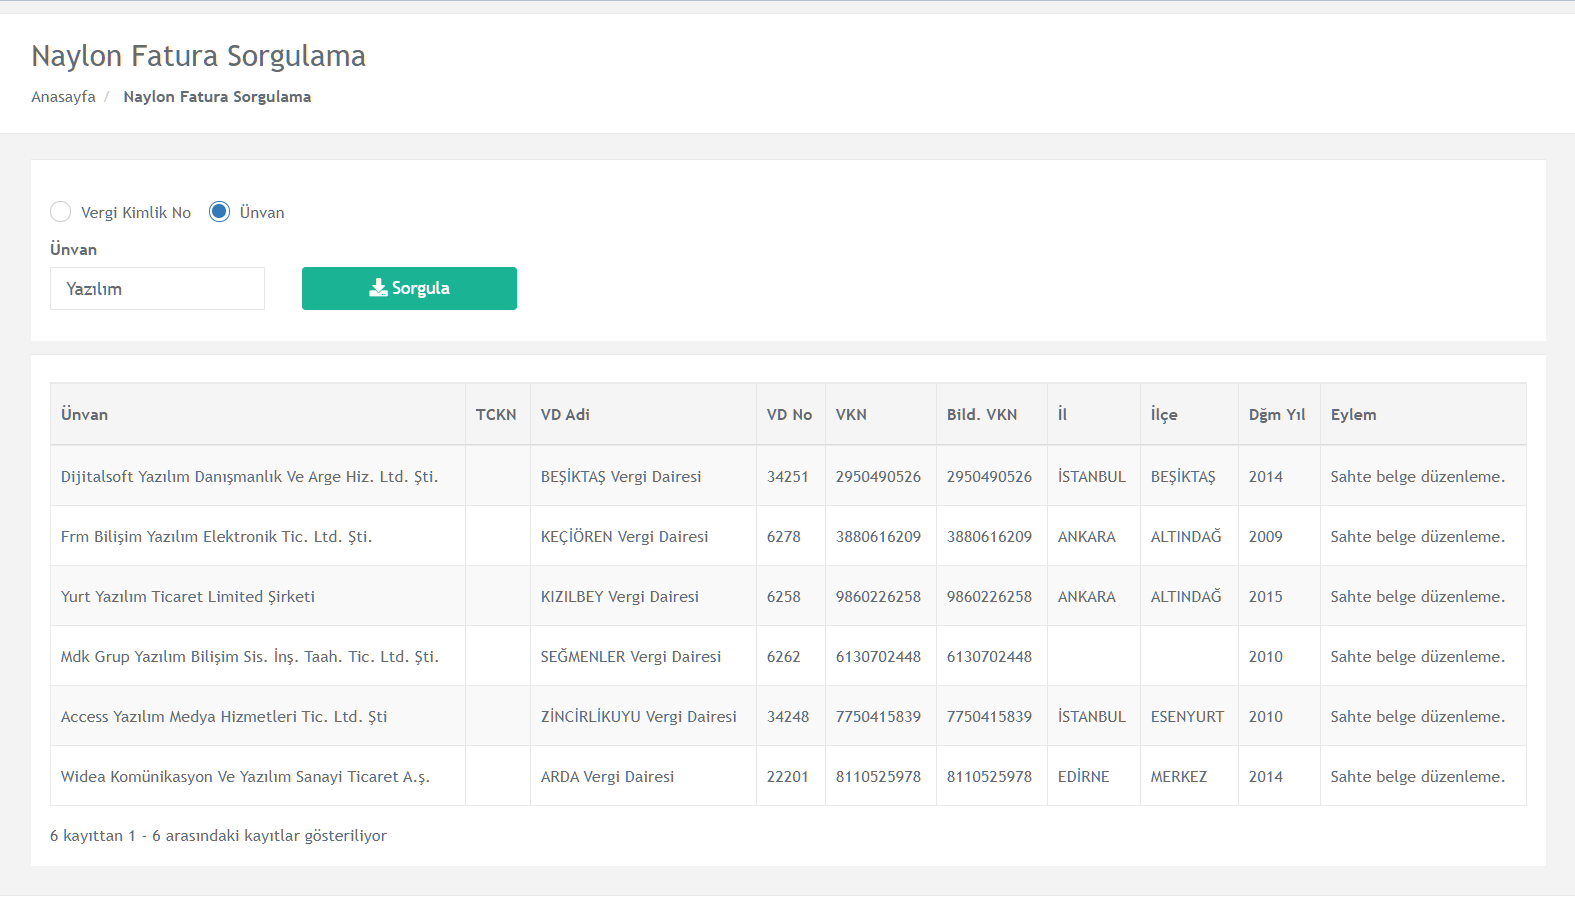Select the Vergi Kimlik No radio button
Viewport: 1575px width, 905px height.
61,212
